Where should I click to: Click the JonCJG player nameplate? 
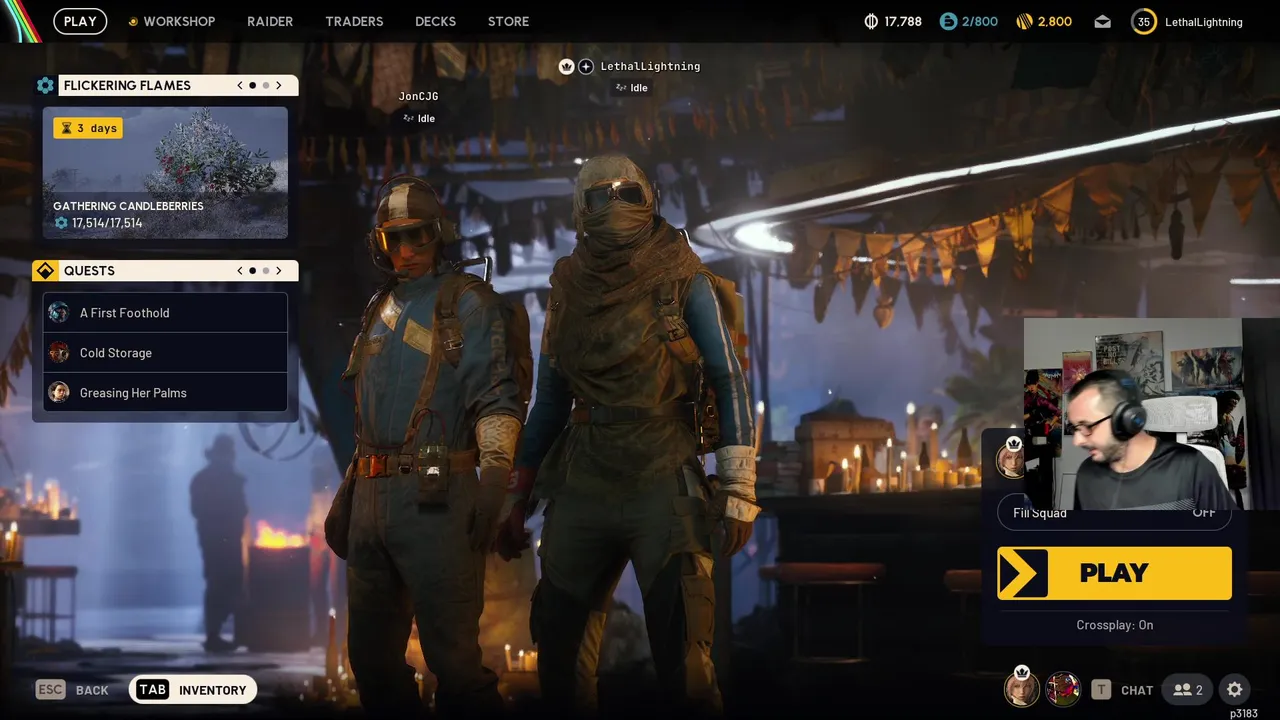418,96
